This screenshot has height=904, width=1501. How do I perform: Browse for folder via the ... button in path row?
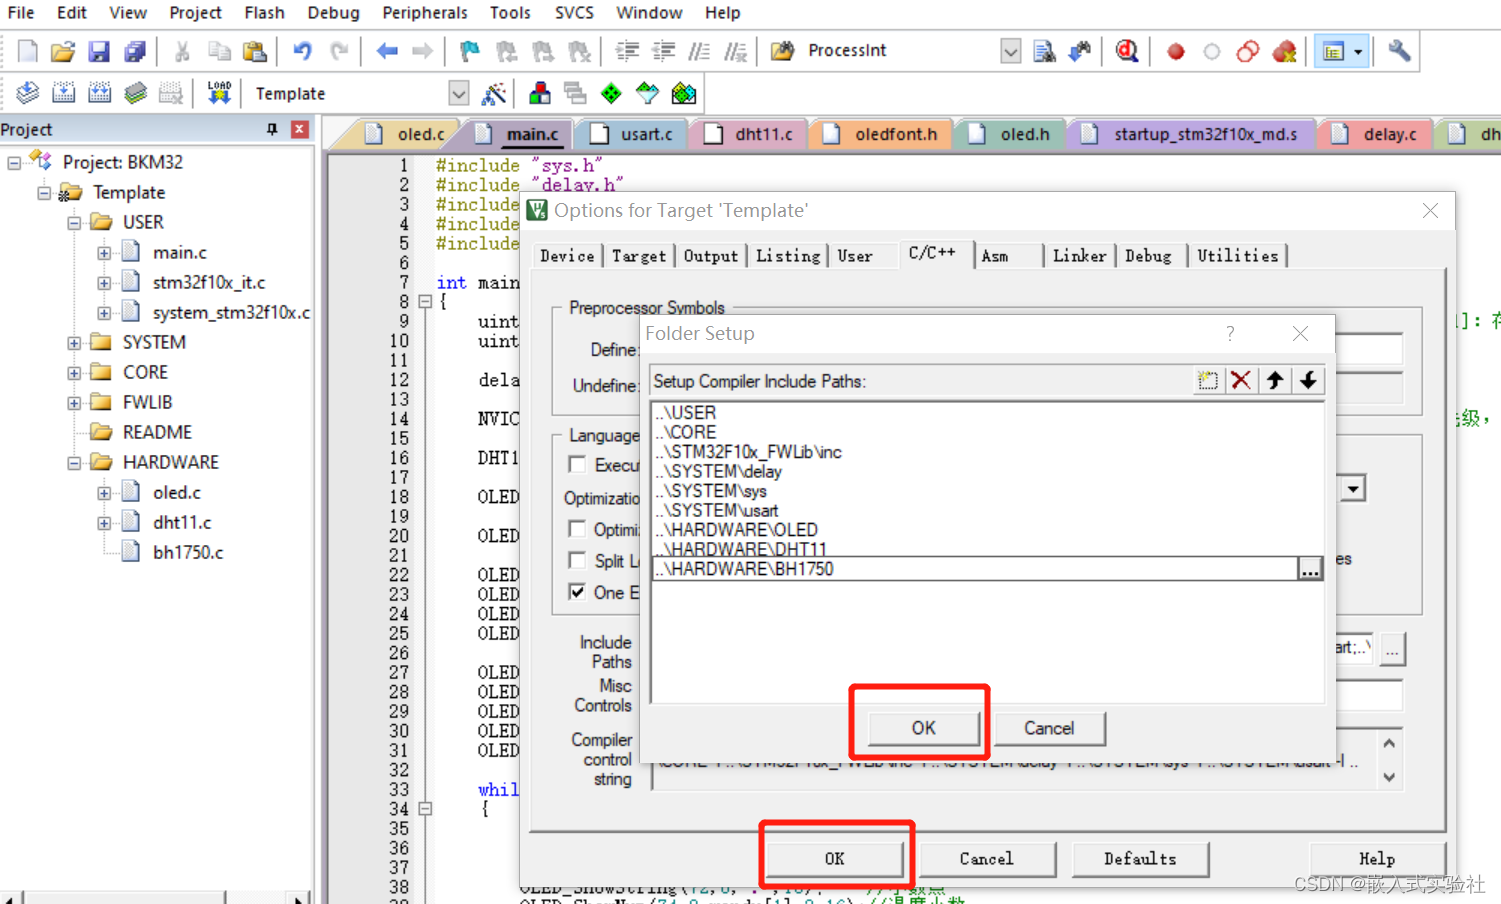click(1310, 569)
